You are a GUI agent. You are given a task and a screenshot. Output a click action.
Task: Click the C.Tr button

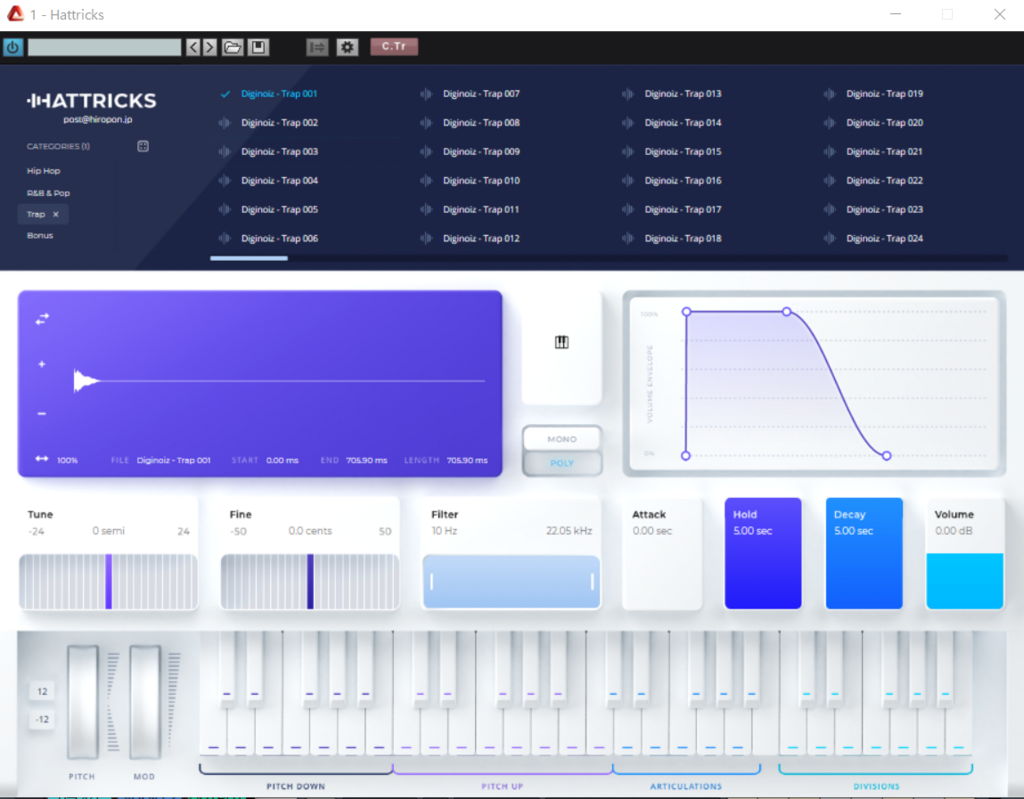pyautogui.click(x=394, y=46)
